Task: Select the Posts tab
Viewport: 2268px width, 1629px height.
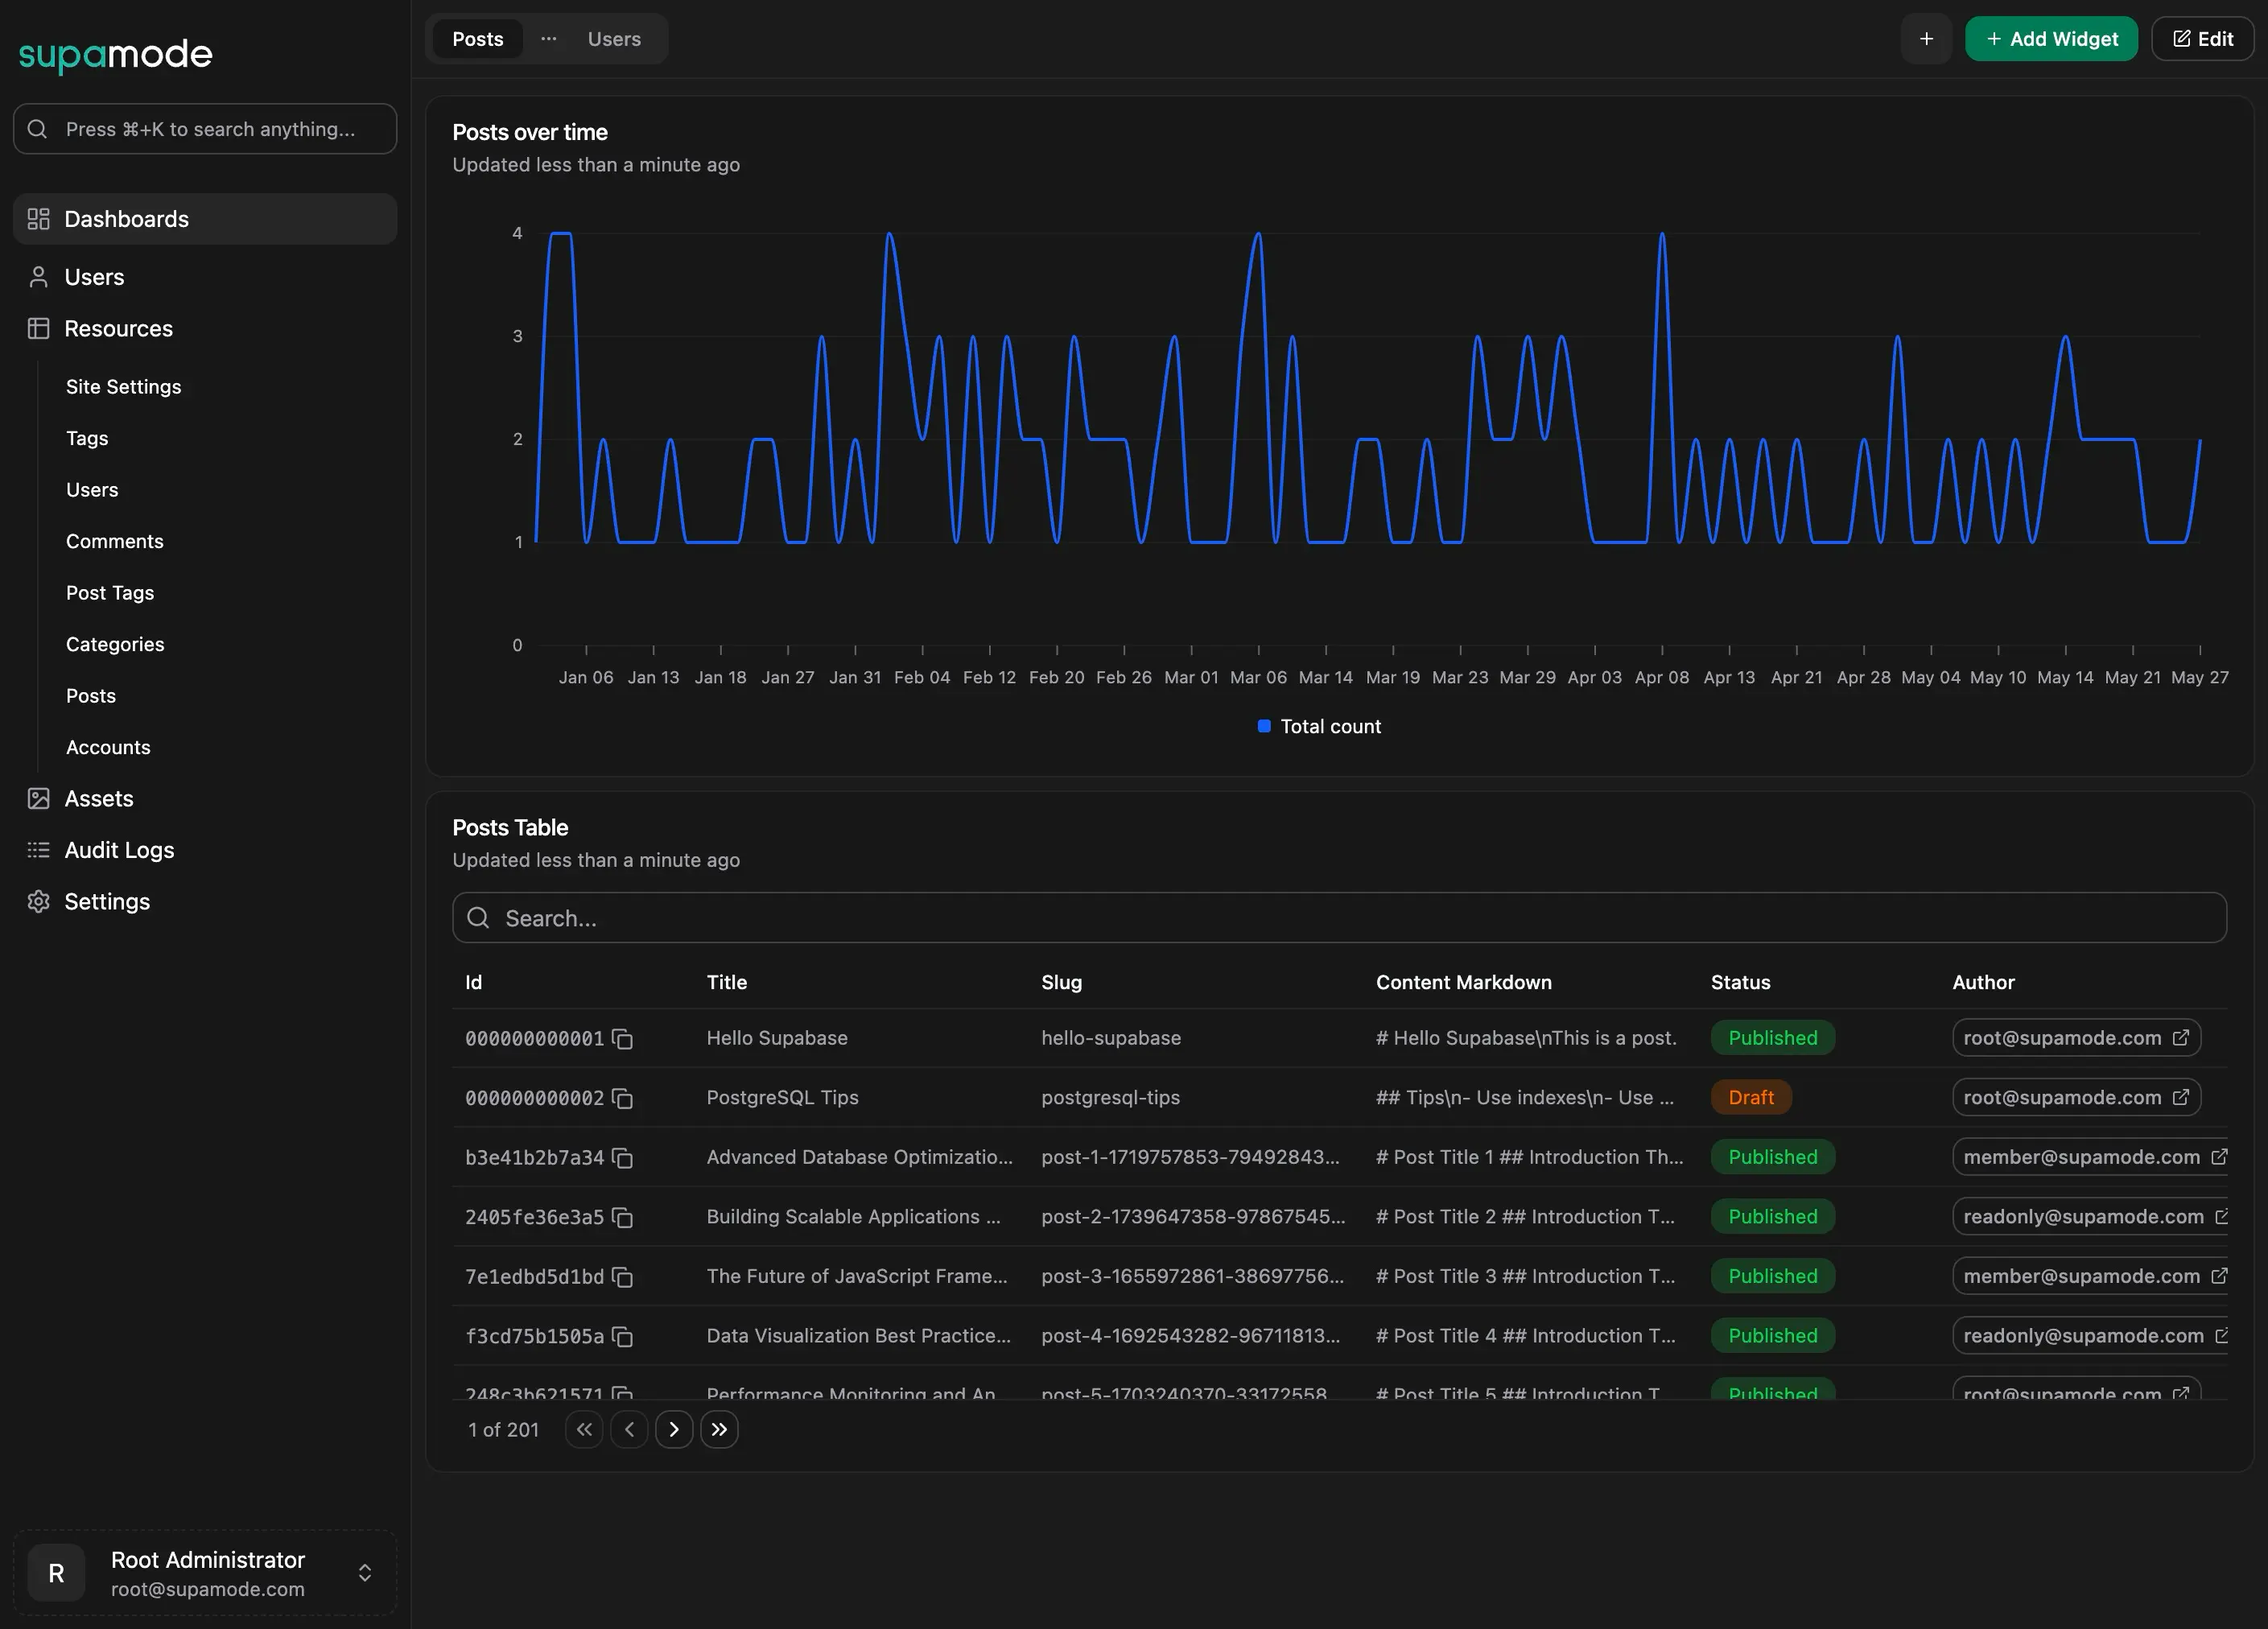Action: [477, 39]
